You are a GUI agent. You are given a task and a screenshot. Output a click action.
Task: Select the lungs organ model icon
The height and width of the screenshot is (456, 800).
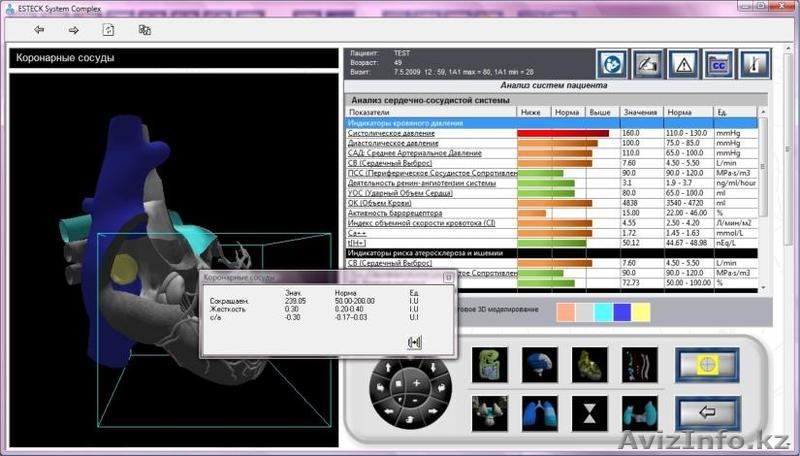tap(540, 412)
